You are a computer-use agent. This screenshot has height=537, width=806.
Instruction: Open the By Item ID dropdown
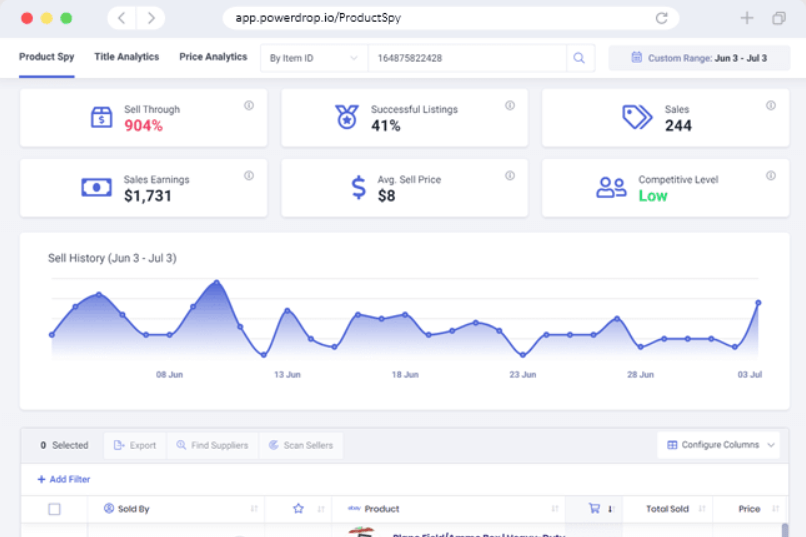pos(314,58)
